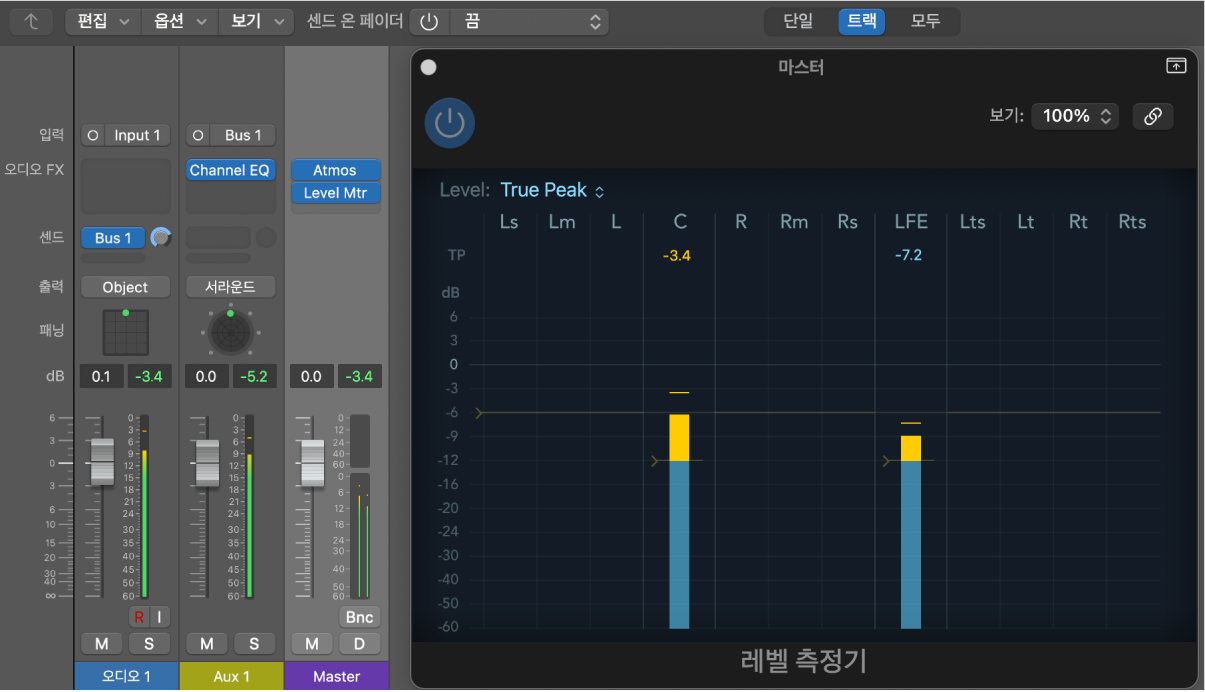Click C channel true peak -3.4
The height and width of the screenshot is (692, 1205).
click(x=677, y=256)
